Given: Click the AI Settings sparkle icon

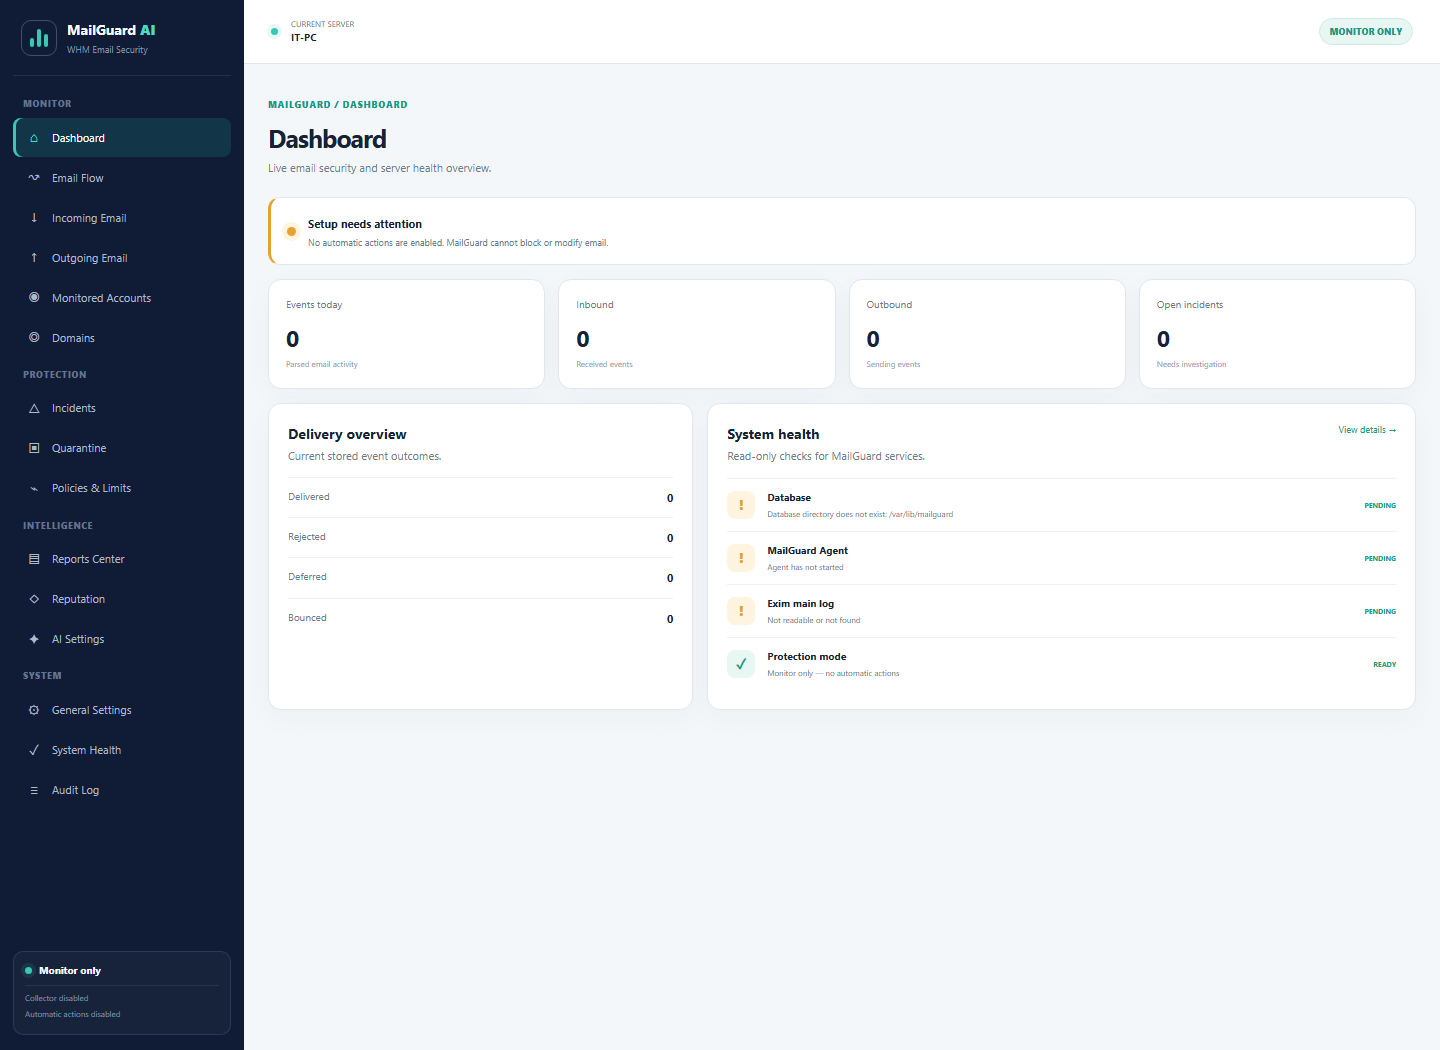Looking at the screenshot, I should [x=34, y=639].
